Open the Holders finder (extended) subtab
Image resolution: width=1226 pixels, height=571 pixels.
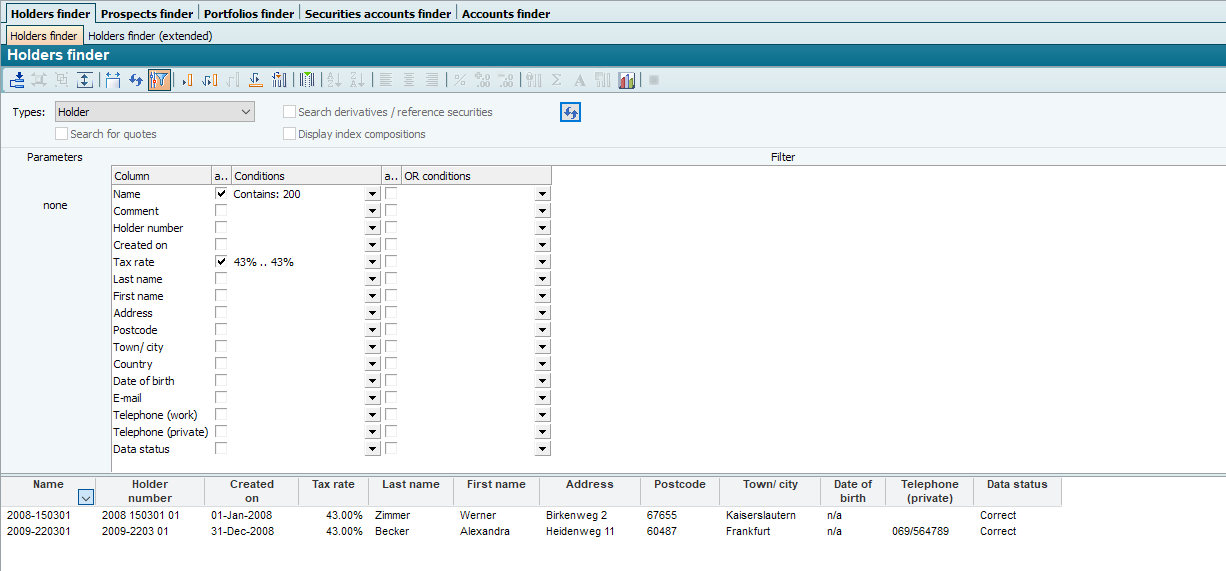(150, 36)
